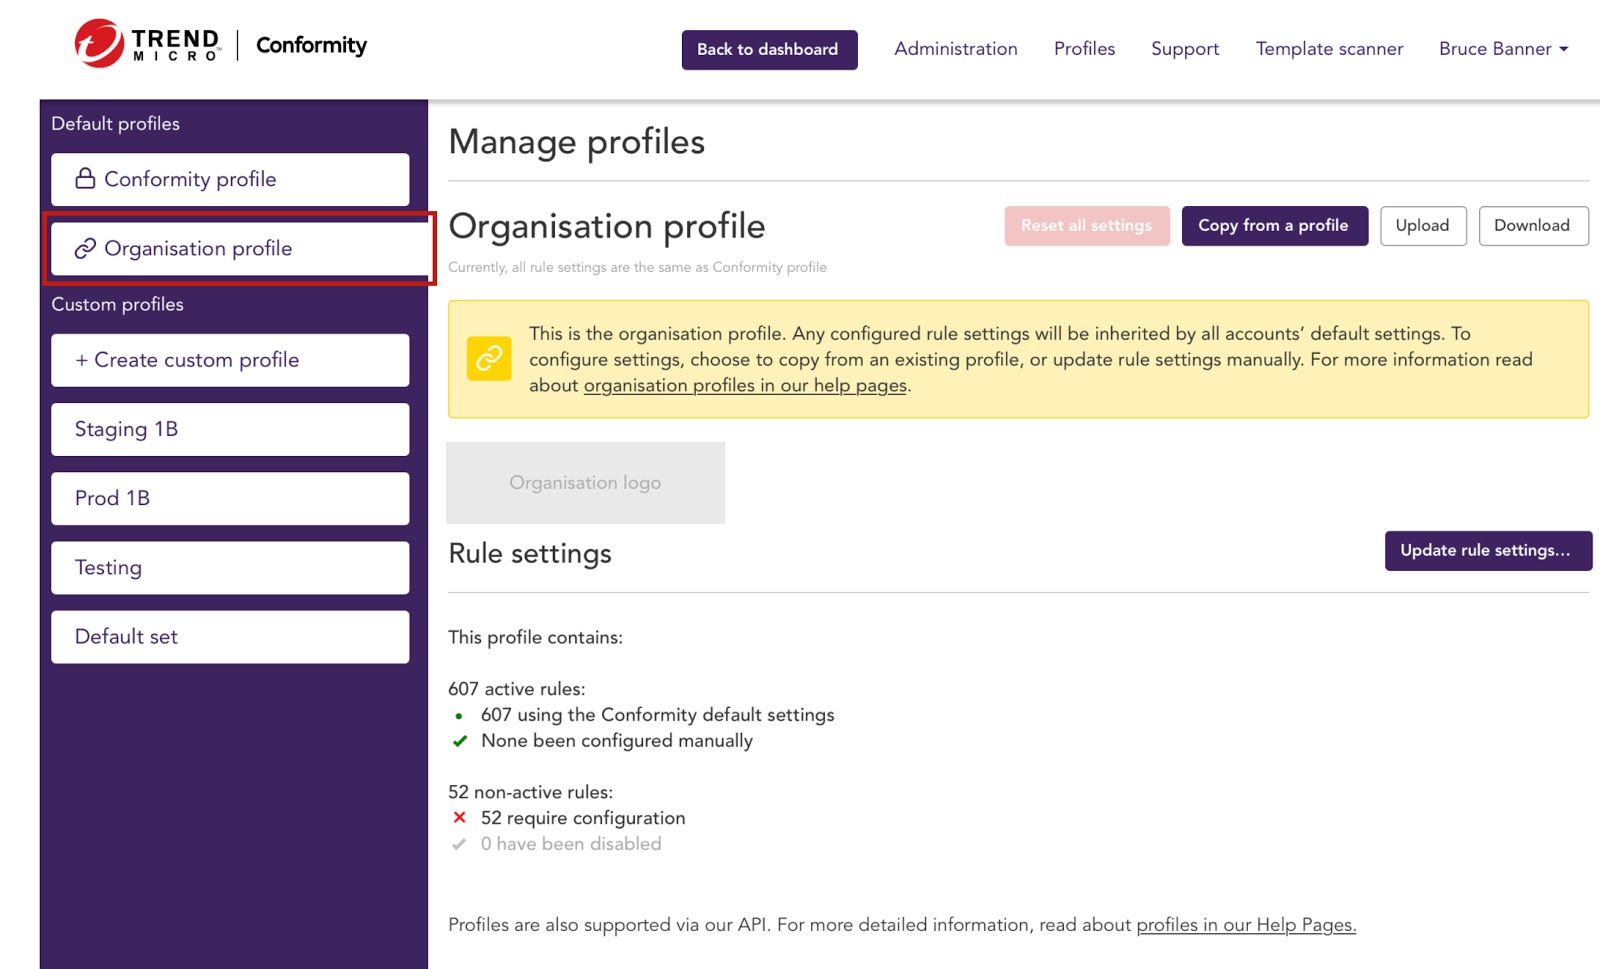This screenshot has width=1600, height=969.
Task: Open the Template scanner page
Action: [1329, 49]
